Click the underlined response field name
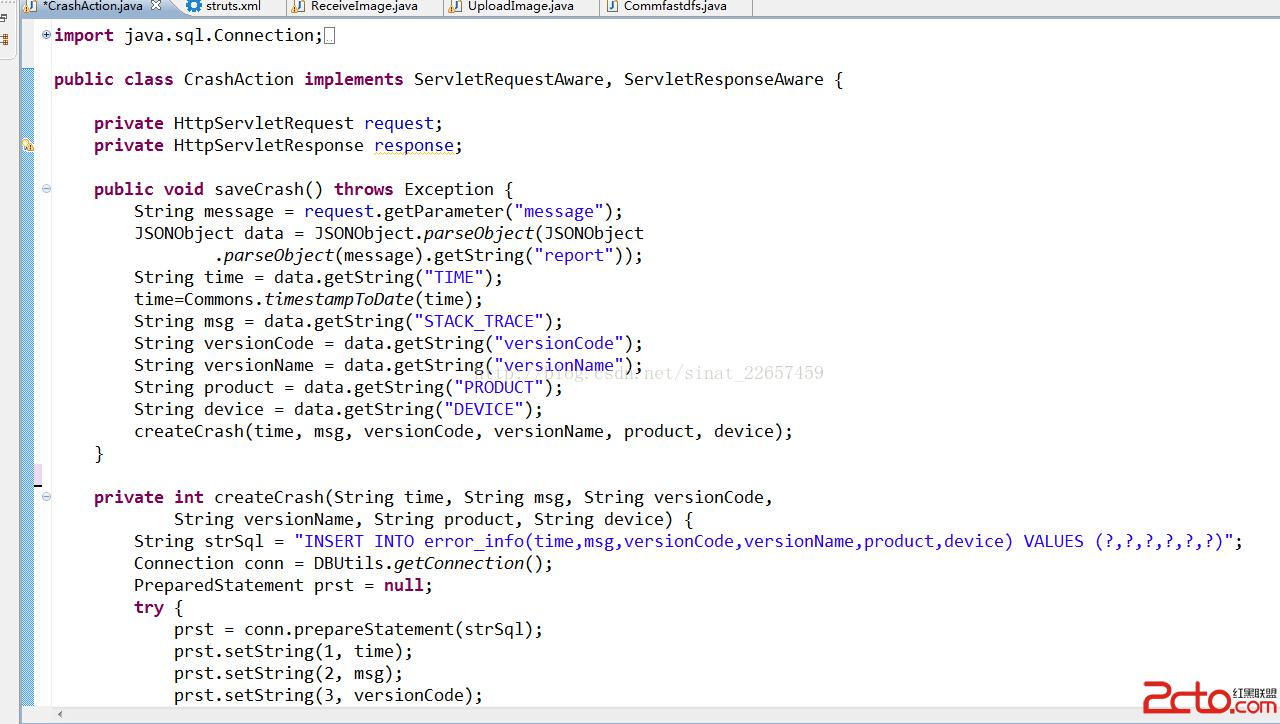Screen dimensions: 1280x724 click(x=414, y=145)
